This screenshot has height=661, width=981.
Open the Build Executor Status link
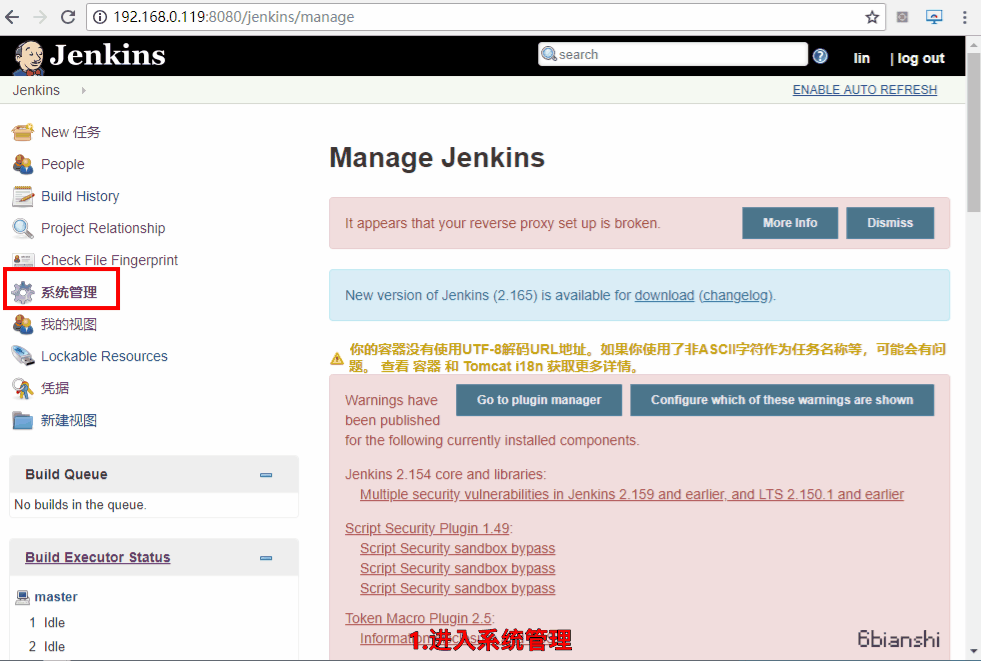pos(98,557)
